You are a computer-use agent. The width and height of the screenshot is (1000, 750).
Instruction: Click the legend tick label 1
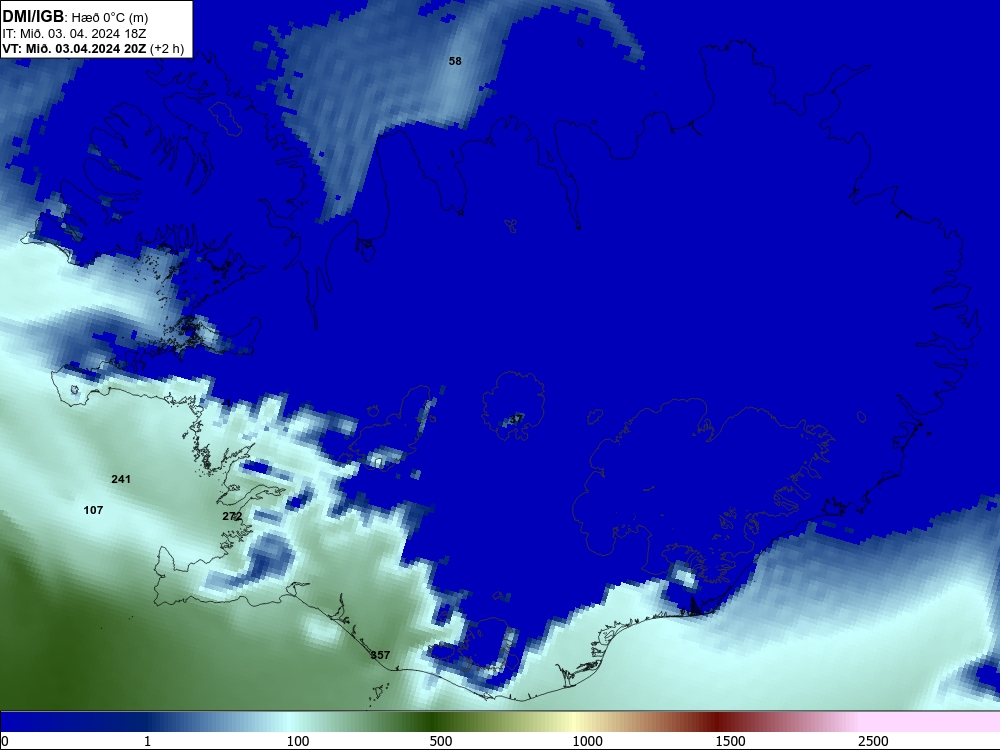click(x=147, y=741)
